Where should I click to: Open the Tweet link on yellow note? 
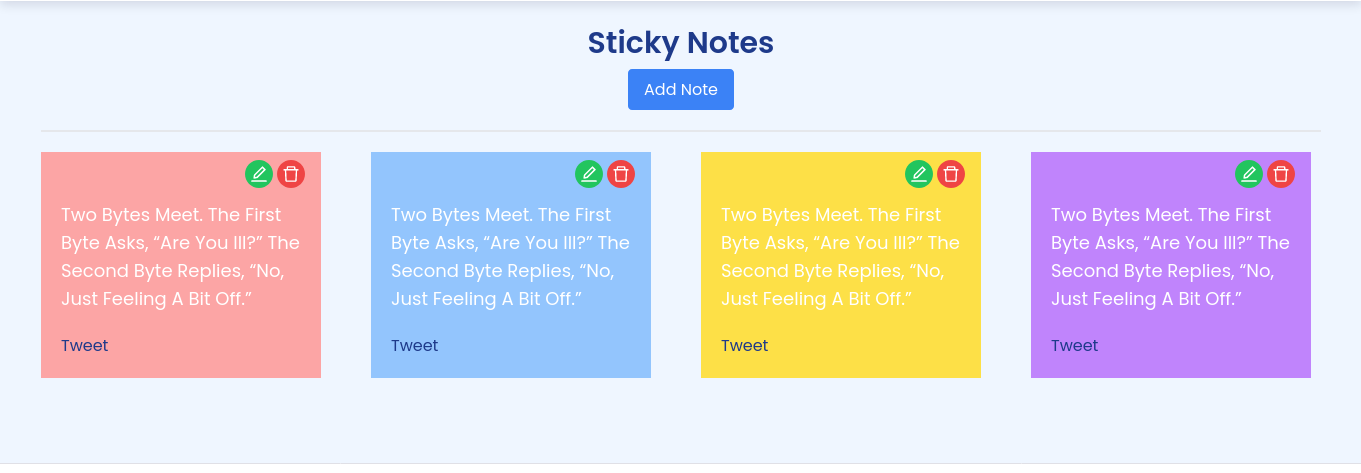tap(745, 346)
